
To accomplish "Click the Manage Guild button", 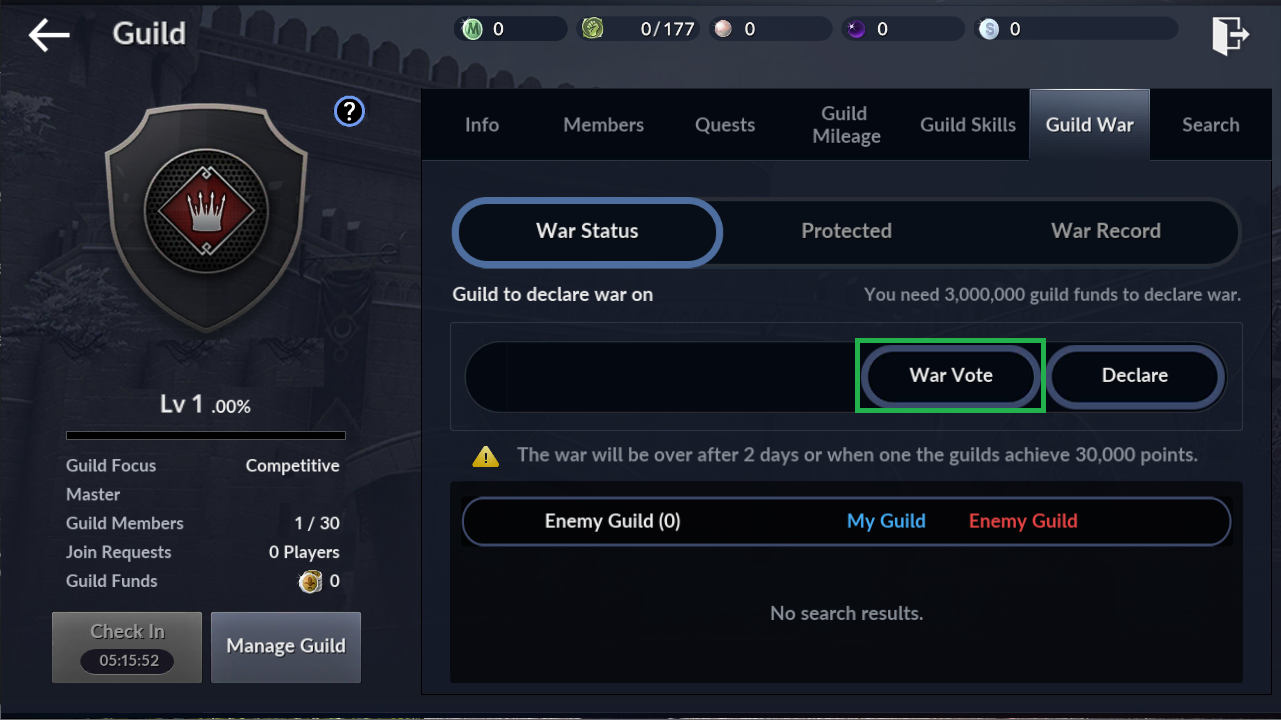I will pos(286,646).
